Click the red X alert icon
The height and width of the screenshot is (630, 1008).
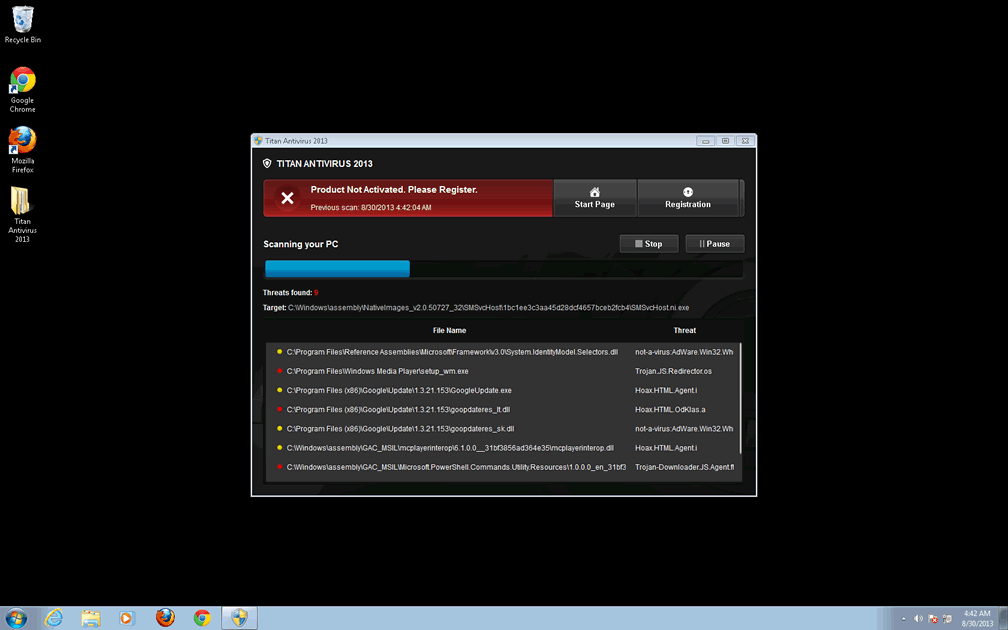point(287,198)
